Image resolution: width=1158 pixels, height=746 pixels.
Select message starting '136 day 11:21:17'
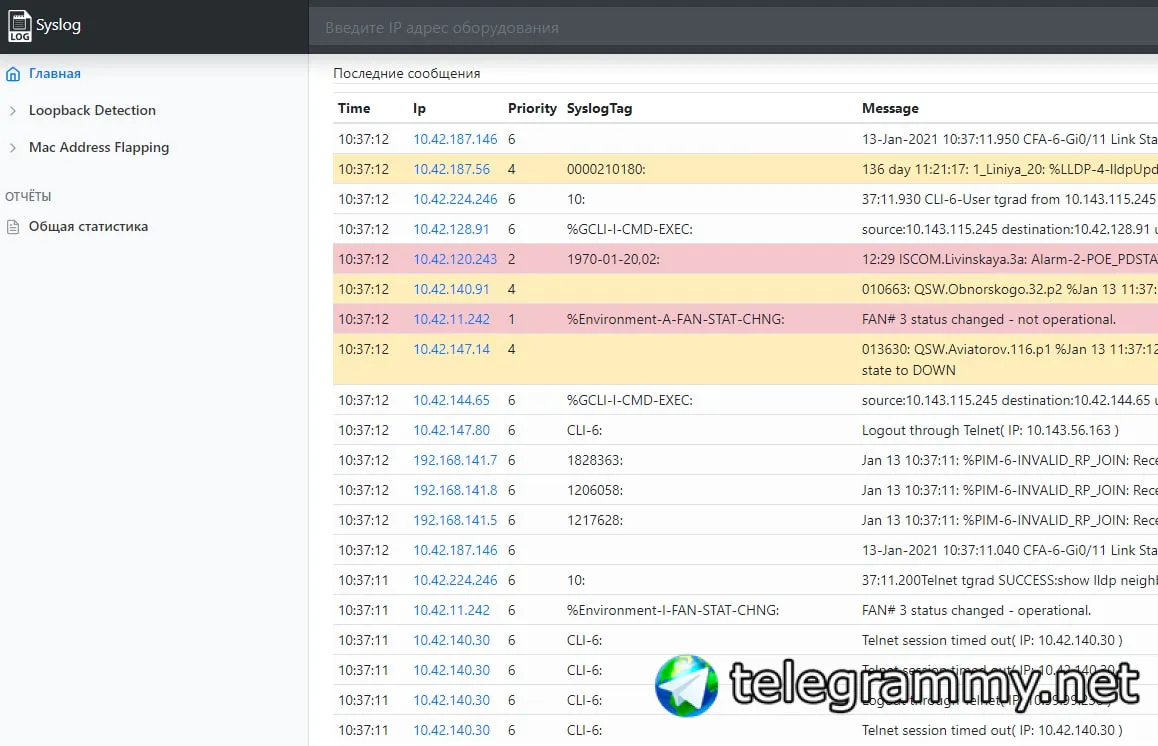1010,169
